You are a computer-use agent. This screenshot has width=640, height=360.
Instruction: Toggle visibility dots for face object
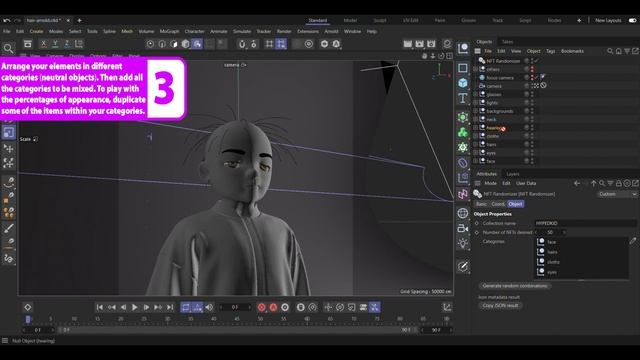pos(532,161)
